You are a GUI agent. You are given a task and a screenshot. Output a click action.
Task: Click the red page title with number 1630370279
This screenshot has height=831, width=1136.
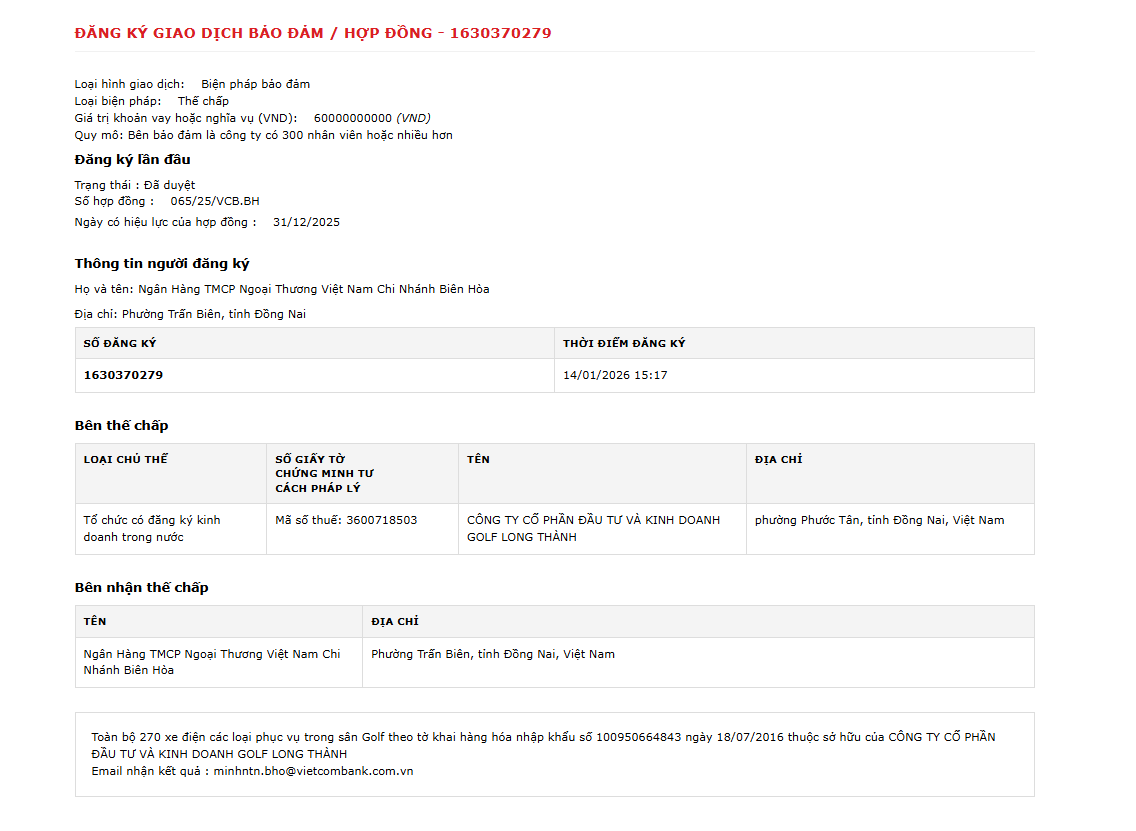312,33
